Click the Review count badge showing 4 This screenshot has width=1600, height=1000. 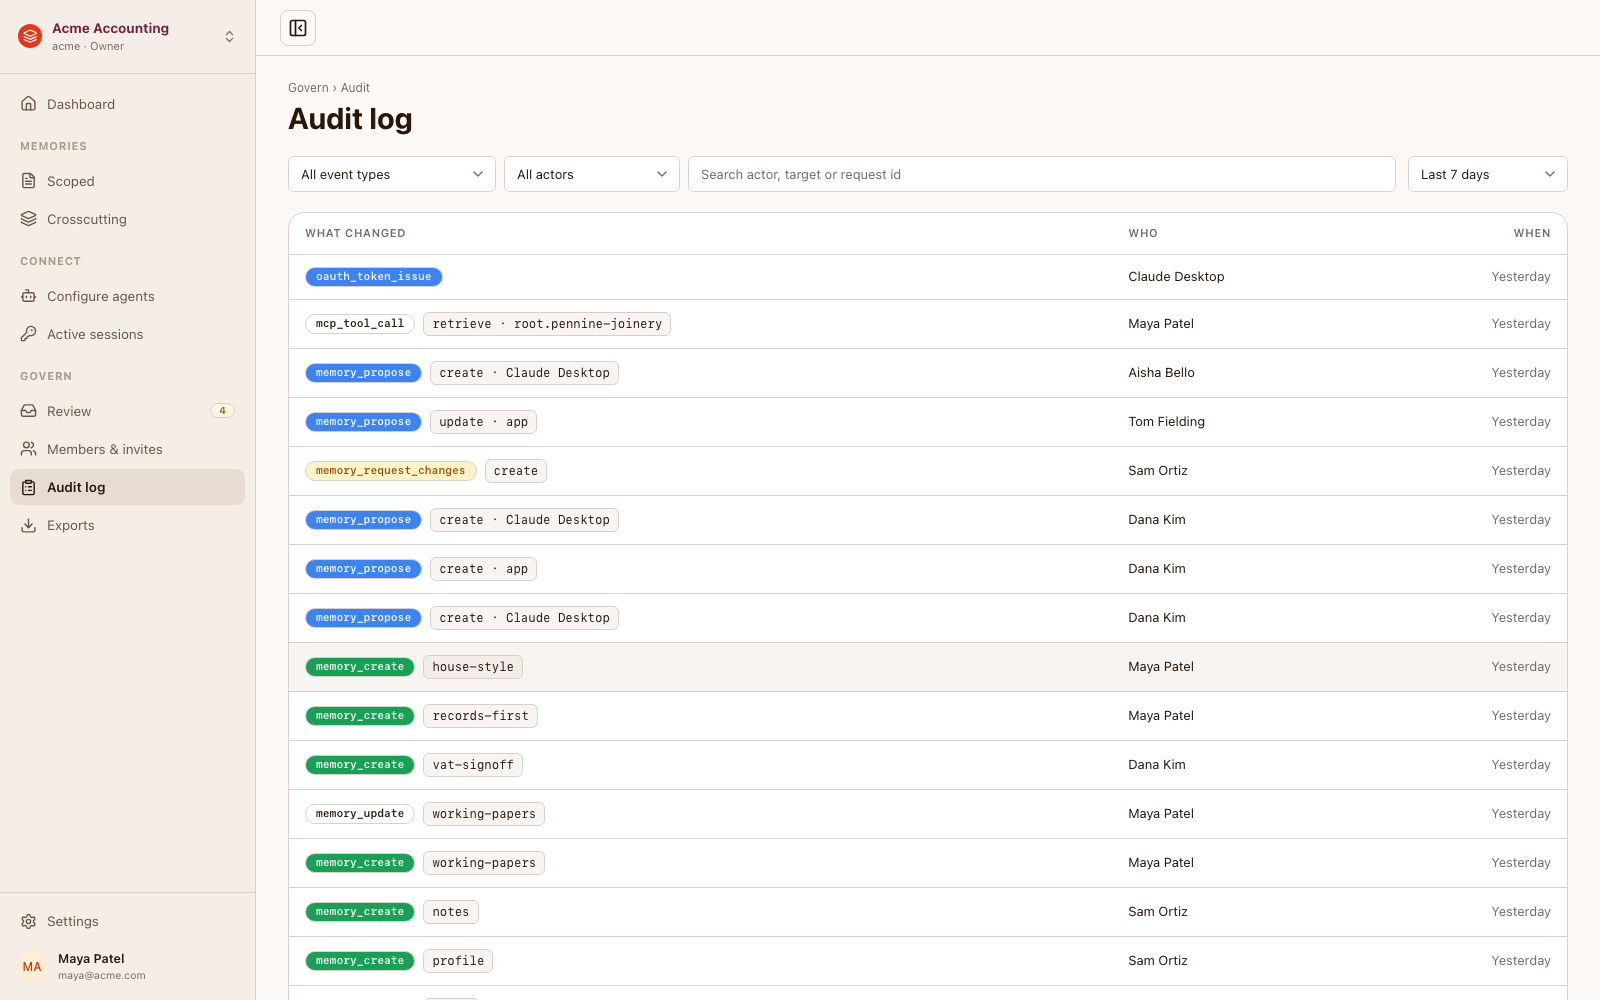click(x=222, y=411)
